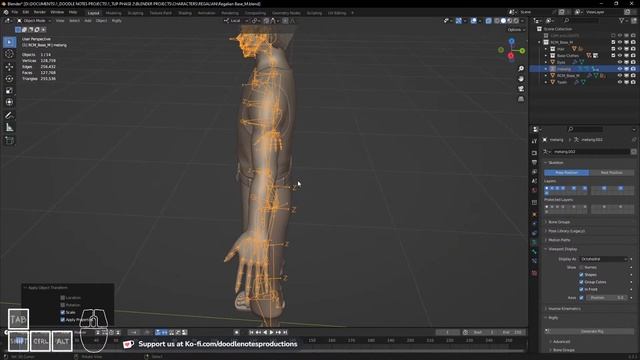The image size is (640, 360).
Task: Open the Render menu
Action: 40,12
